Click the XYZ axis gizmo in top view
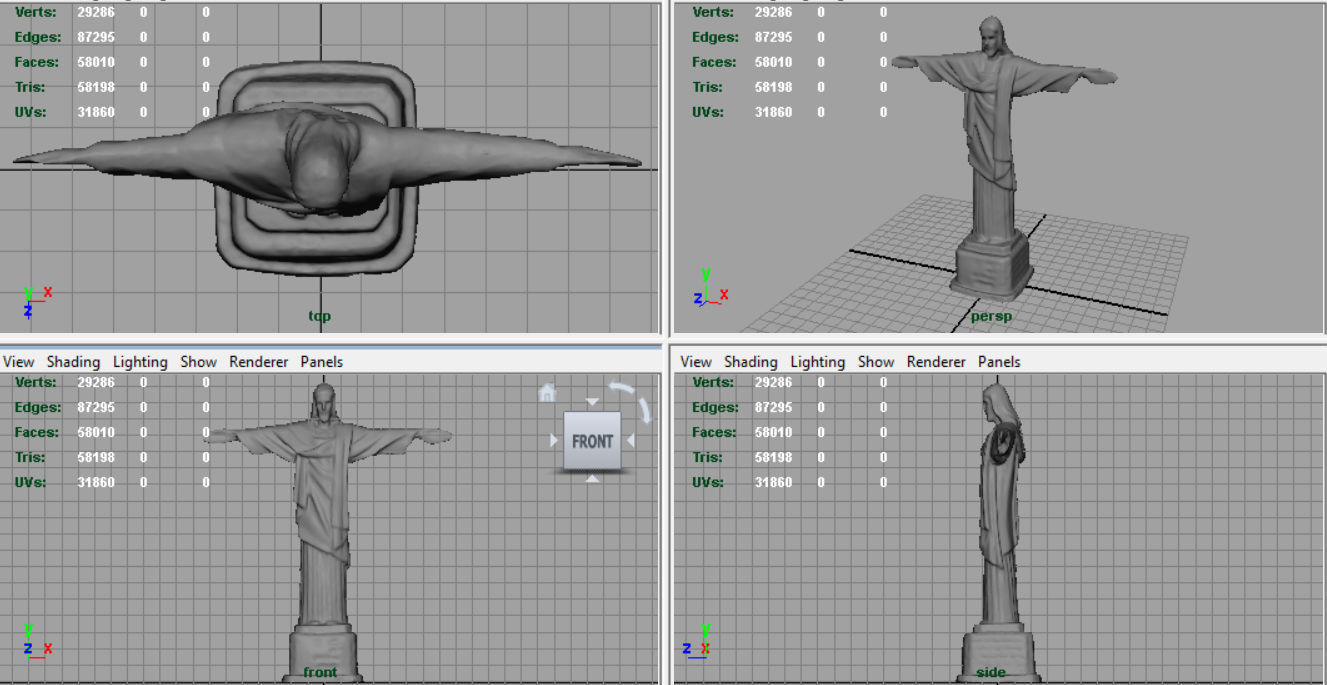This screenshot has height=685, width=1327. pyautogui.click(x=36, y=301)
